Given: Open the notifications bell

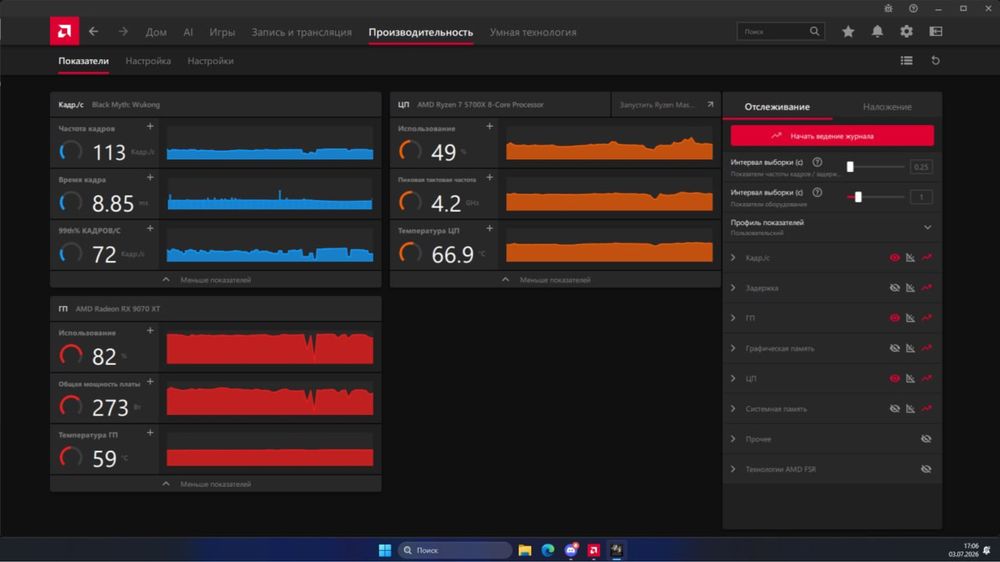Looking at the screenshot, I should (x=878, y=31).
